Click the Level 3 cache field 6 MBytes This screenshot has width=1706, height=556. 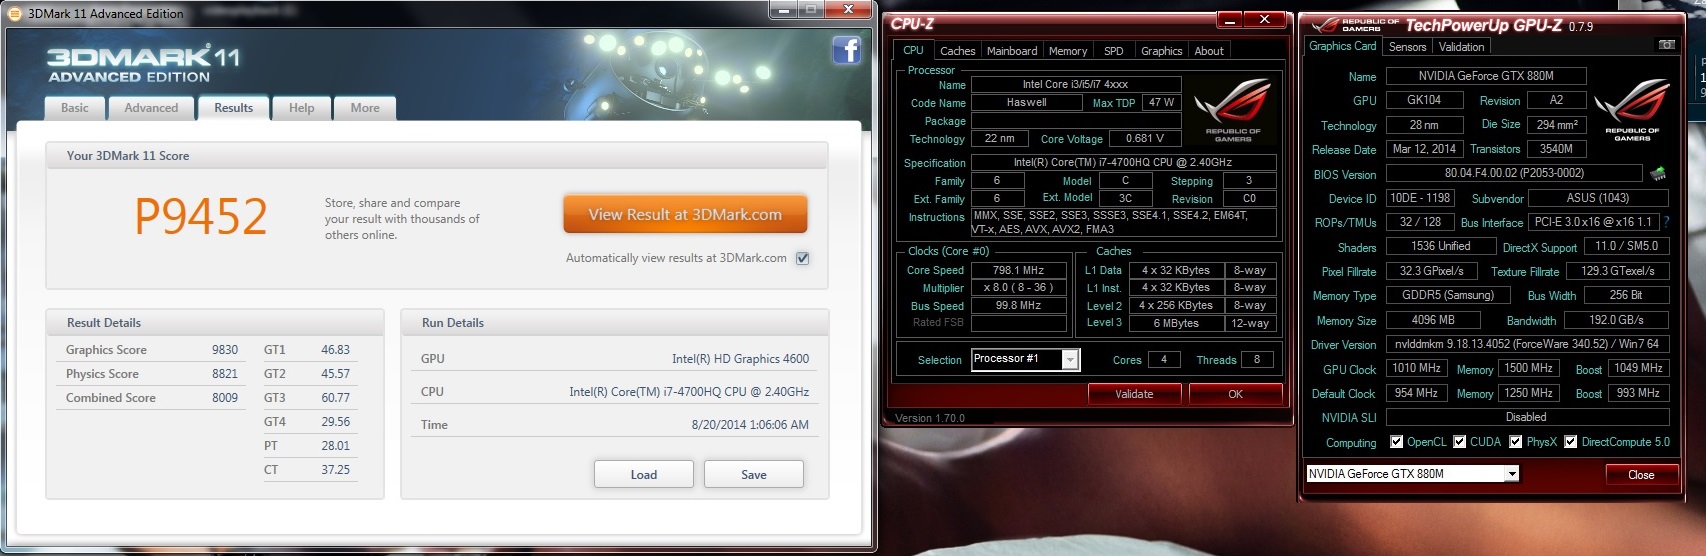[x=1176, y=323]
